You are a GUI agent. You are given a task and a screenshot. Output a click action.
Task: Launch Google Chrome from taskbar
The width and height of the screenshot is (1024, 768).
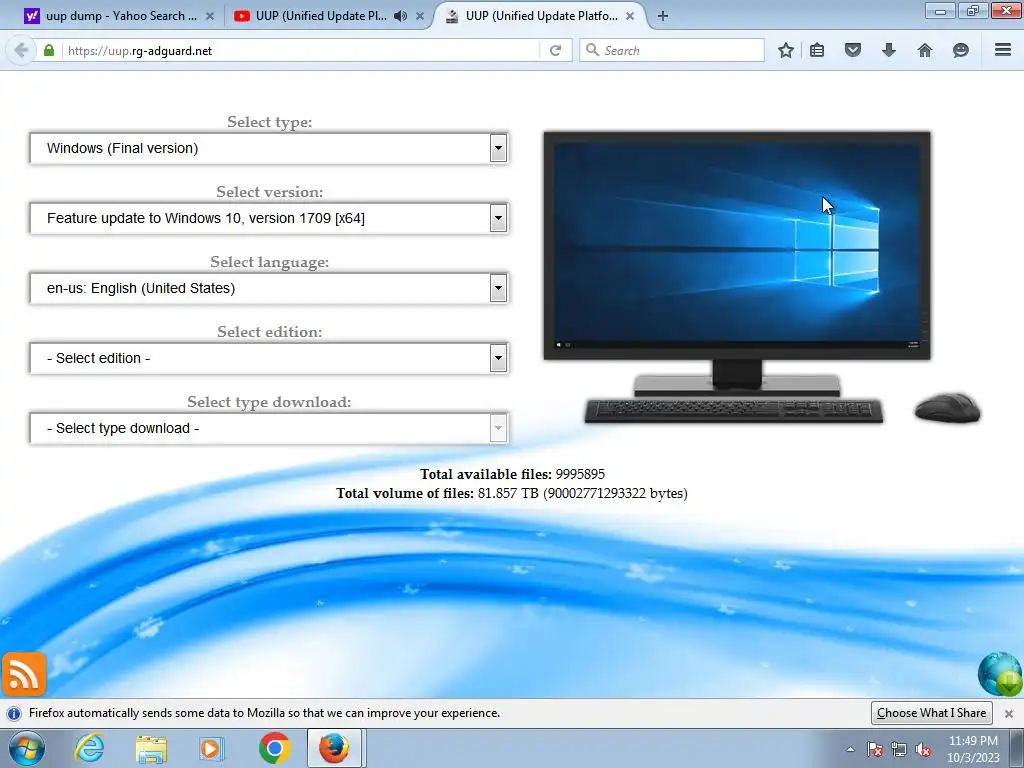tap(274, 748)
